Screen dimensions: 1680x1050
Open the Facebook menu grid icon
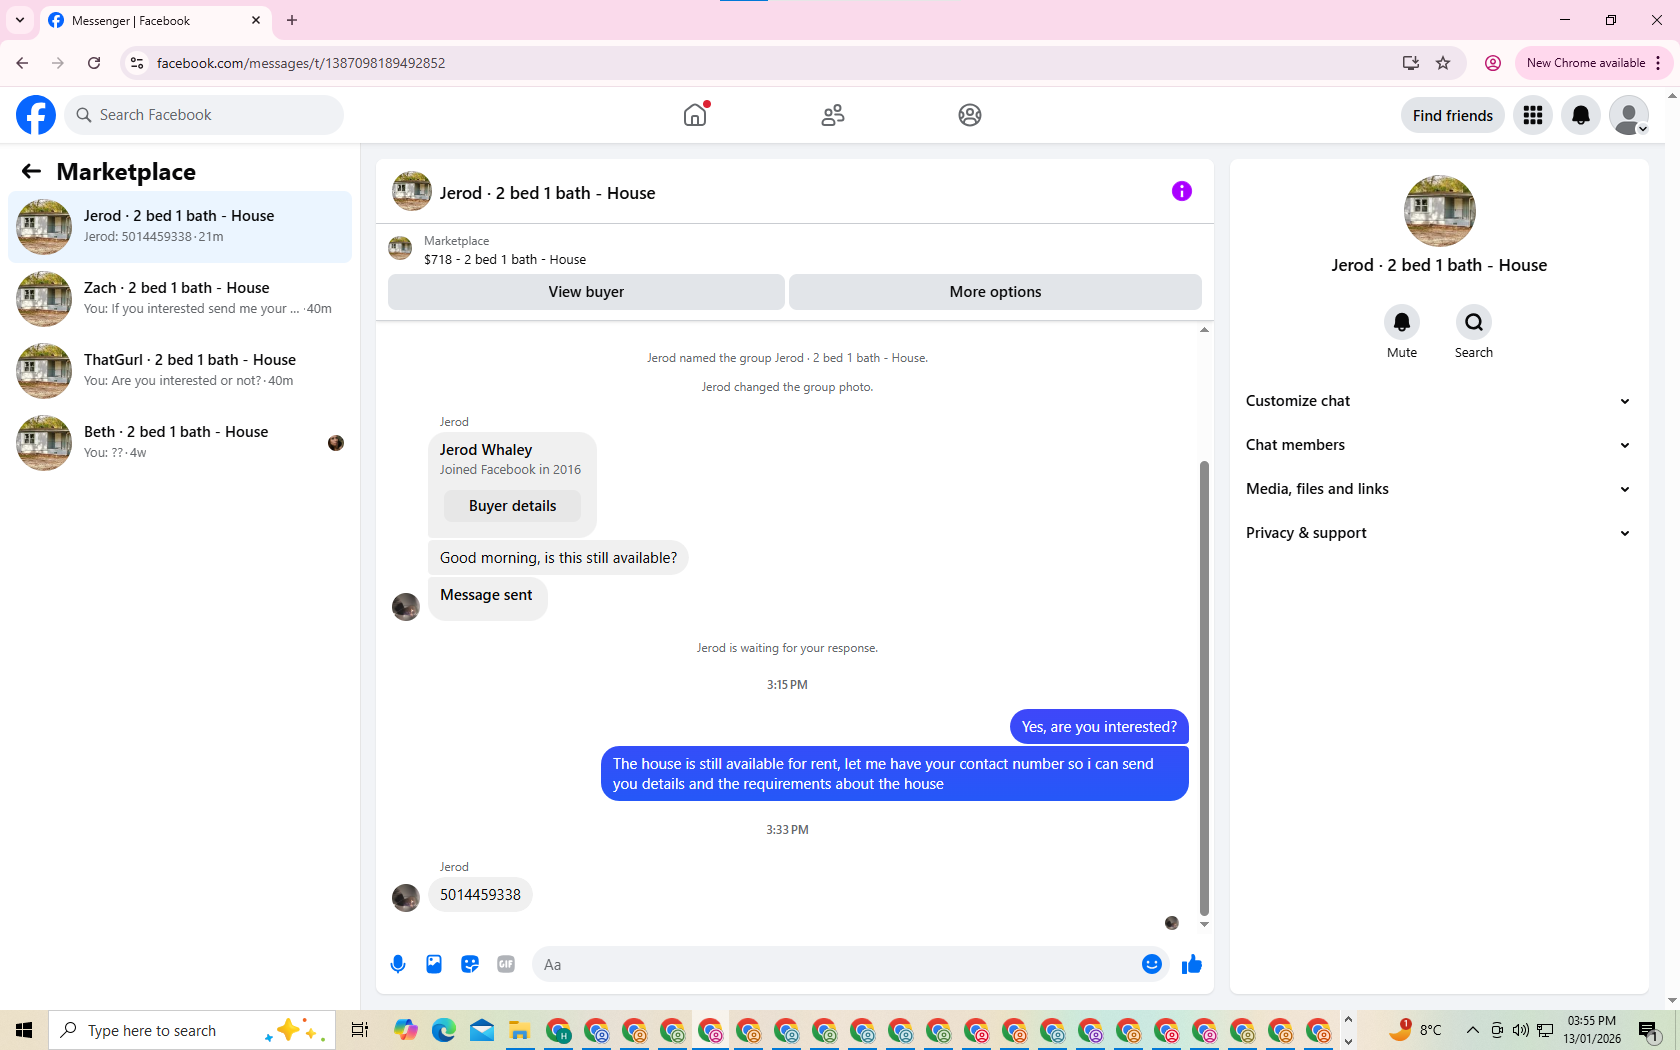[x=1533, y=115]
